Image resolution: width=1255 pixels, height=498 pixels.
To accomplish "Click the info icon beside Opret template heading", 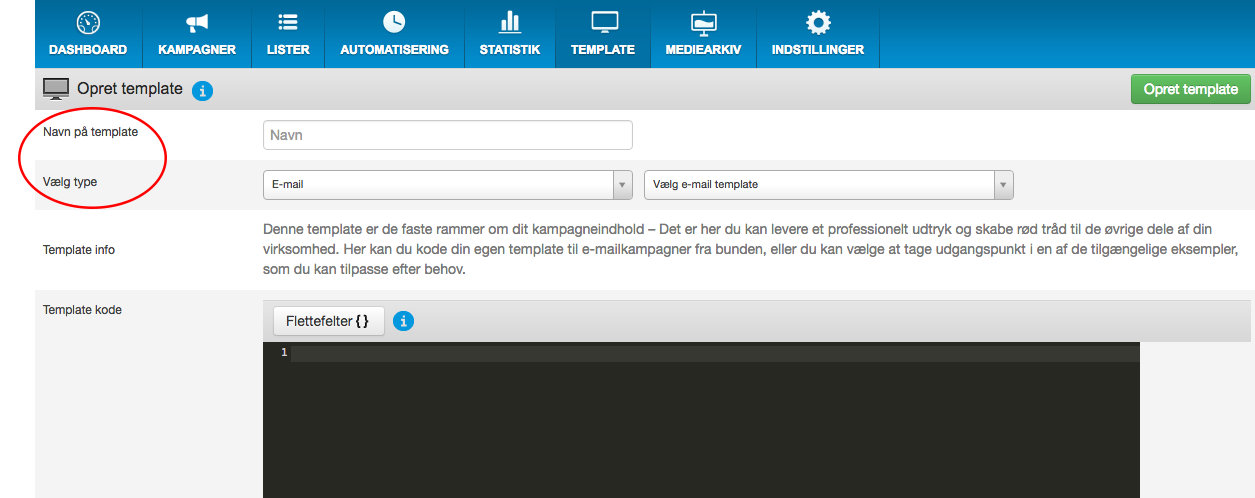I will [x=202, y=91].
